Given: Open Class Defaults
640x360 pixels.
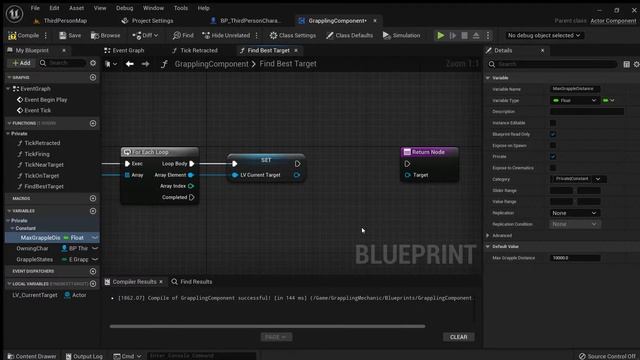Looking at the screenshot, I should (x=349, y=36).
